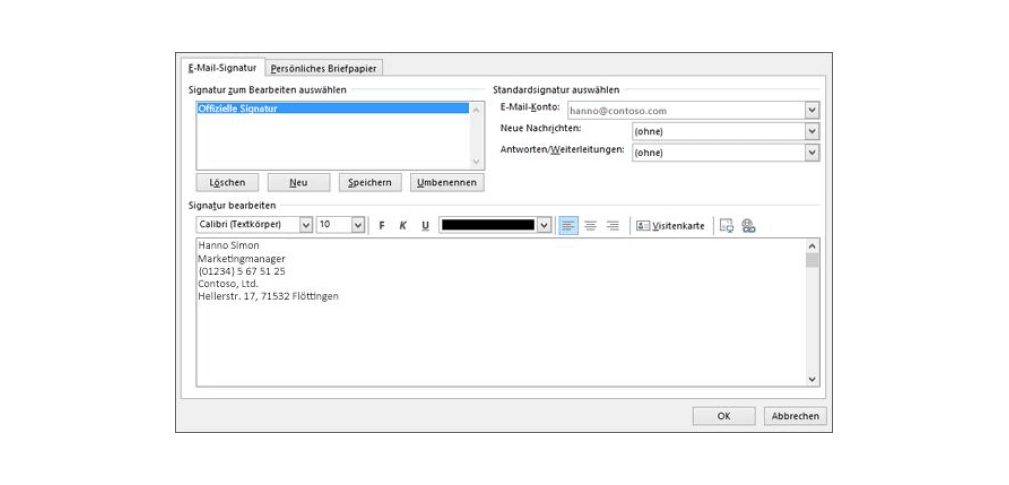Click signature list scrollbar up arrow
This screenshot has width=1009, height=485.
(476, 110)
